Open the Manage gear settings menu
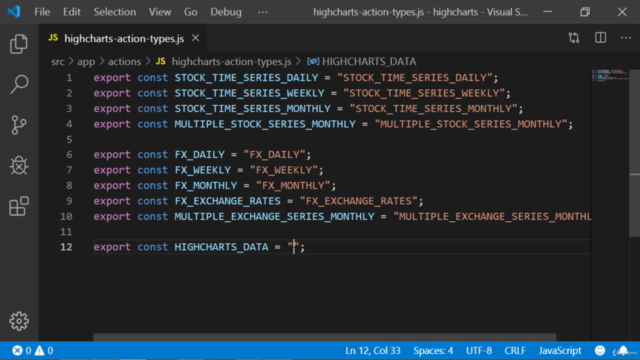The height and width of the screenshot is (360, 640). (x=19, y=321)
